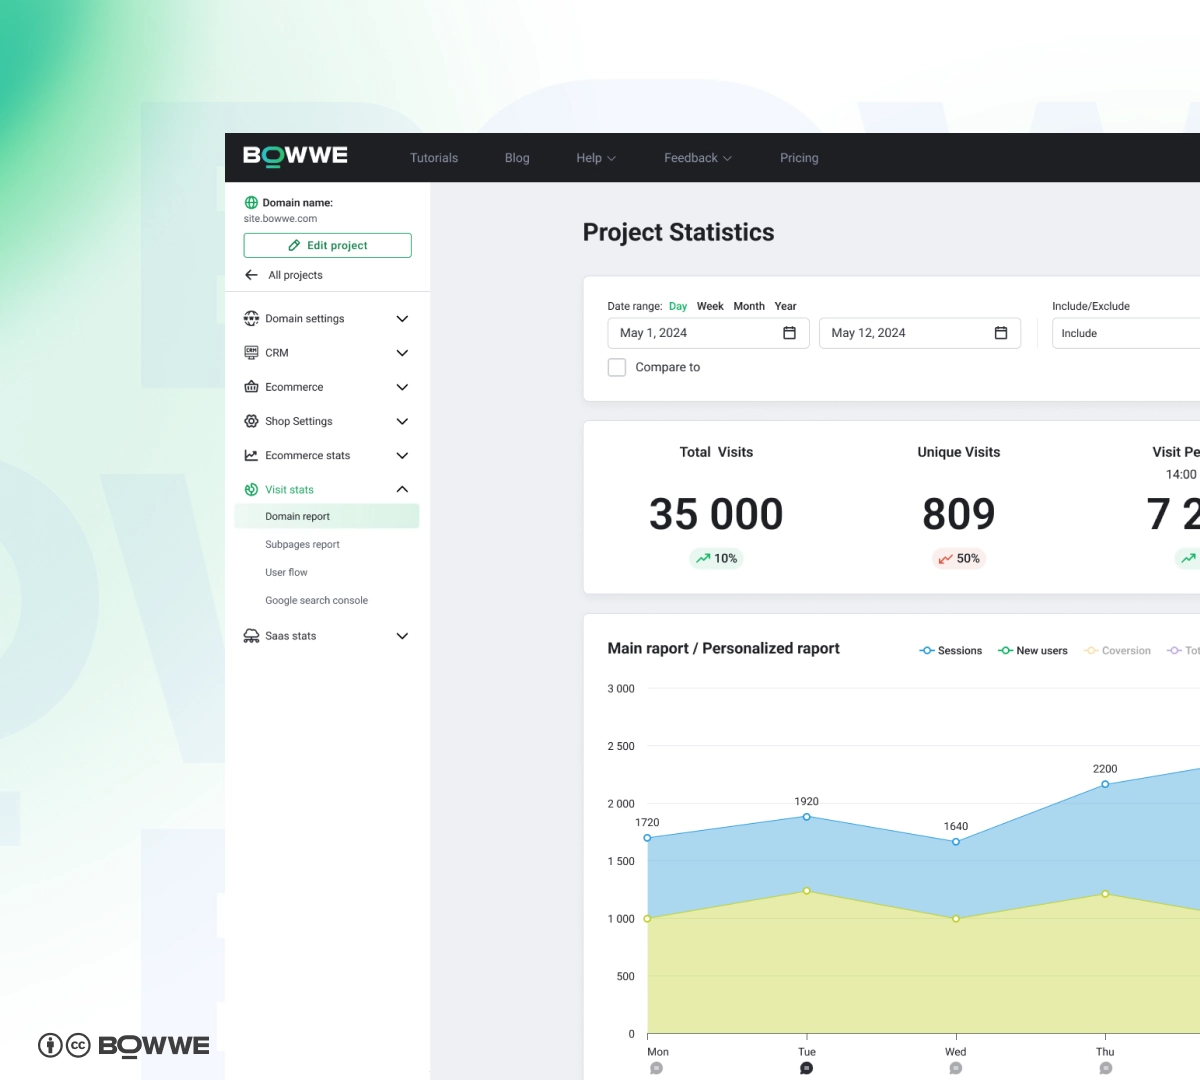The width and height of the screenshot is (1200, 1080).
Task: Click the pencil icon in Edit project
Action: pyautogui.click(x=294, y=245)
